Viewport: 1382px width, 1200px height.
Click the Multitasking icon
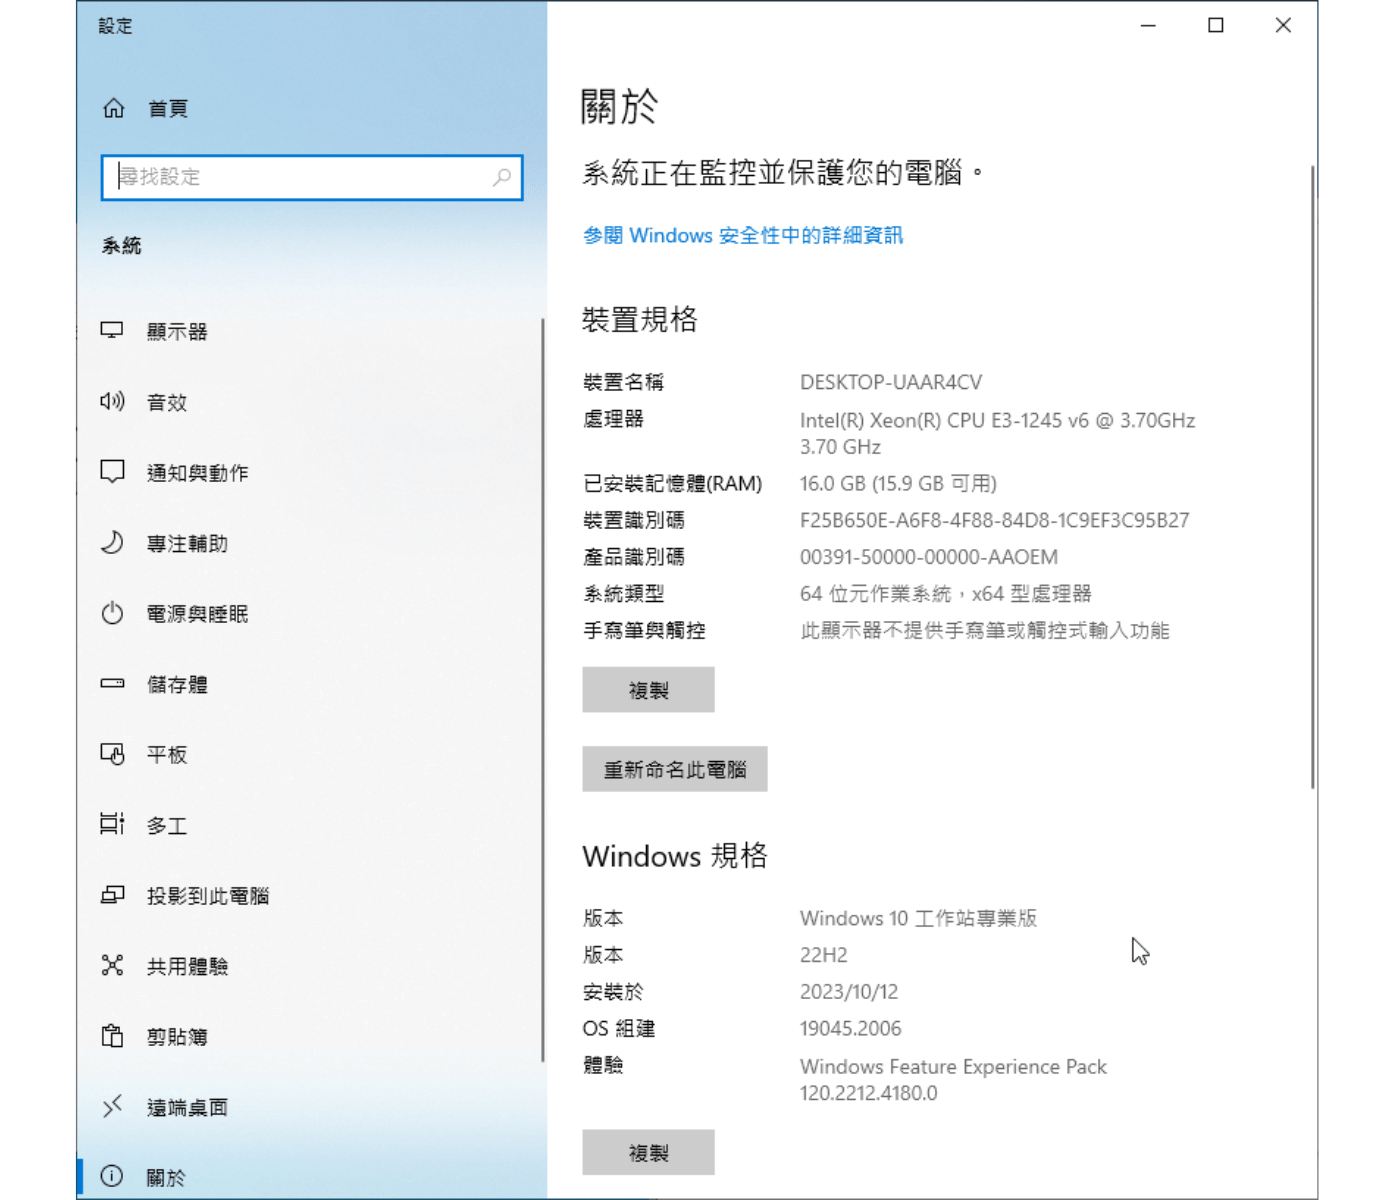point(112,824)
